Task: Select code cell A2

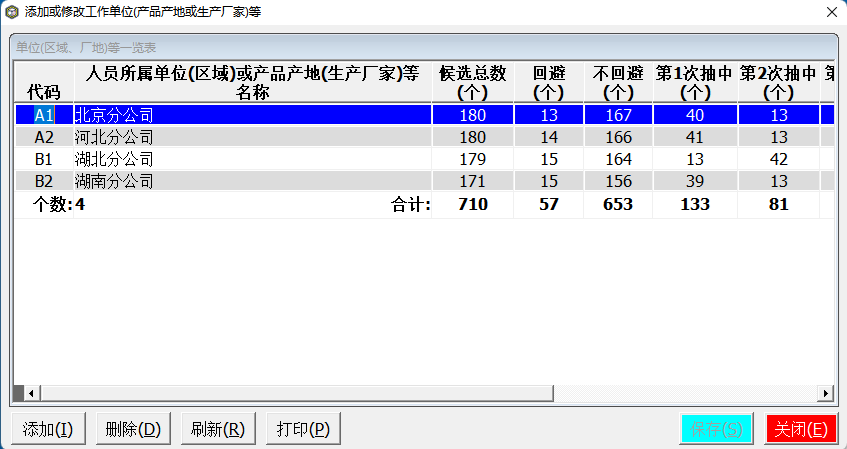Action: 44,137
